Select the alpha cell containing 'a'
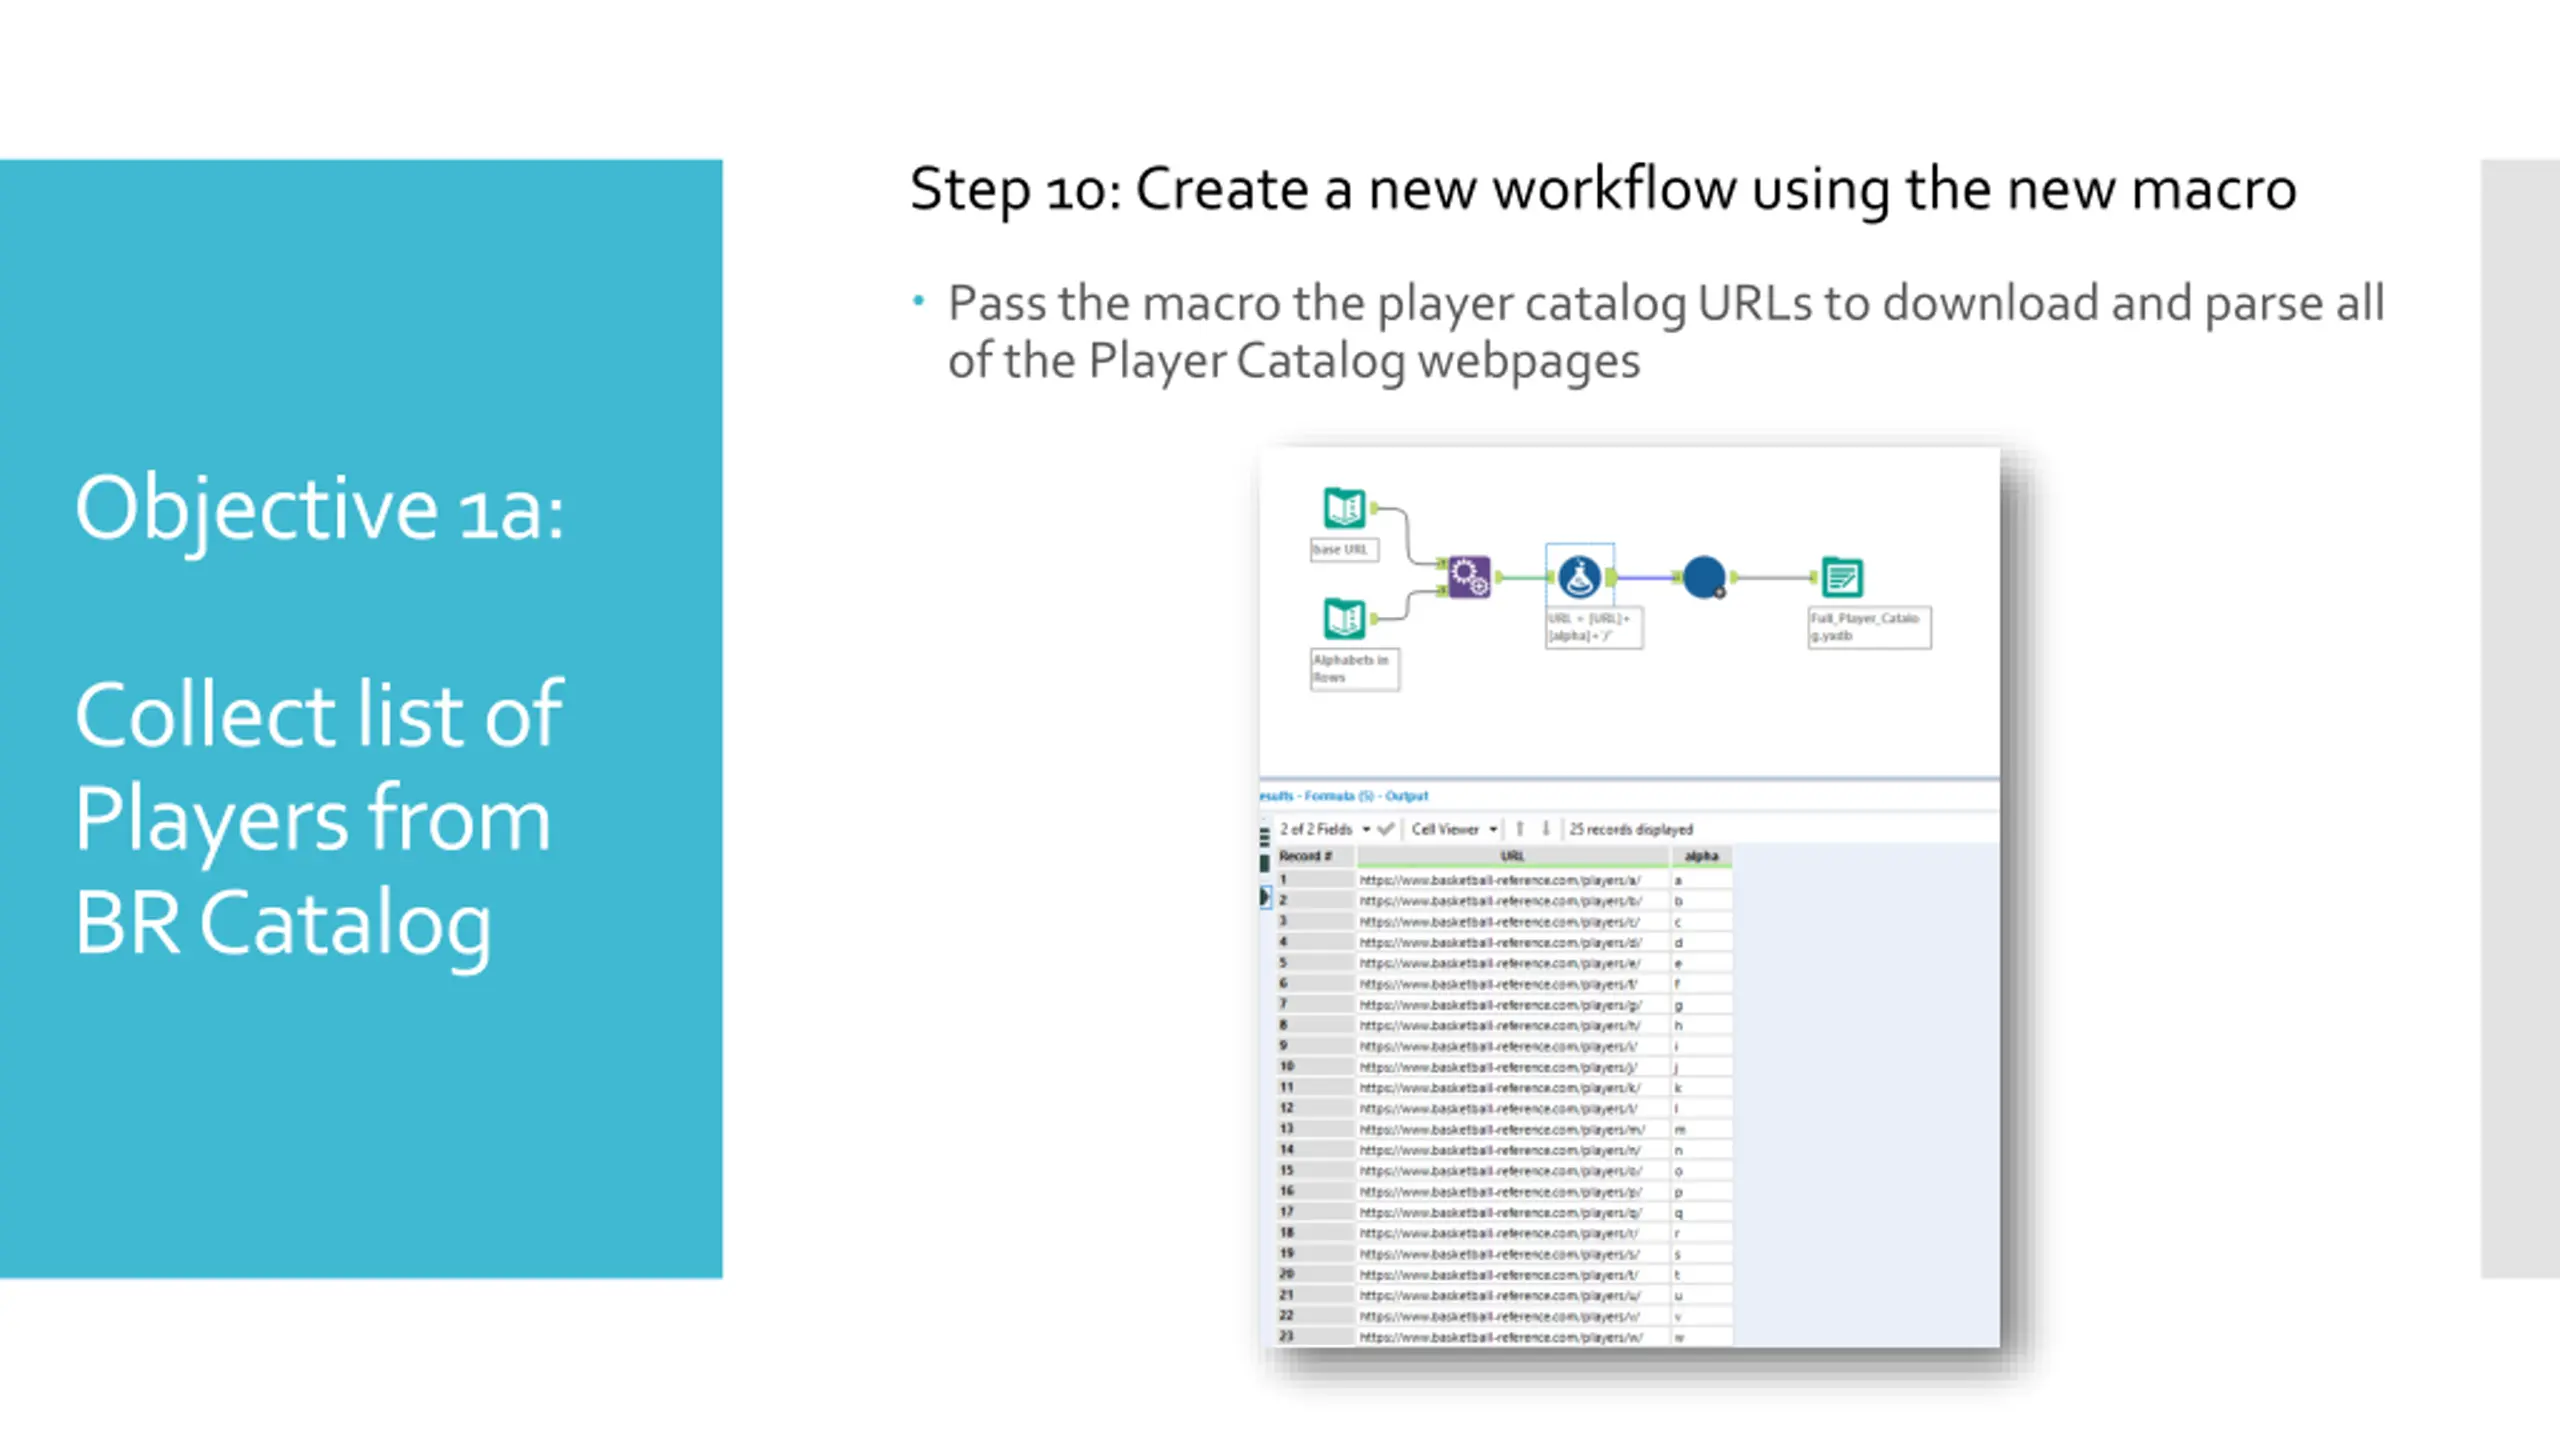Screen dimensions: 2560x1440 click(1701, 880)
